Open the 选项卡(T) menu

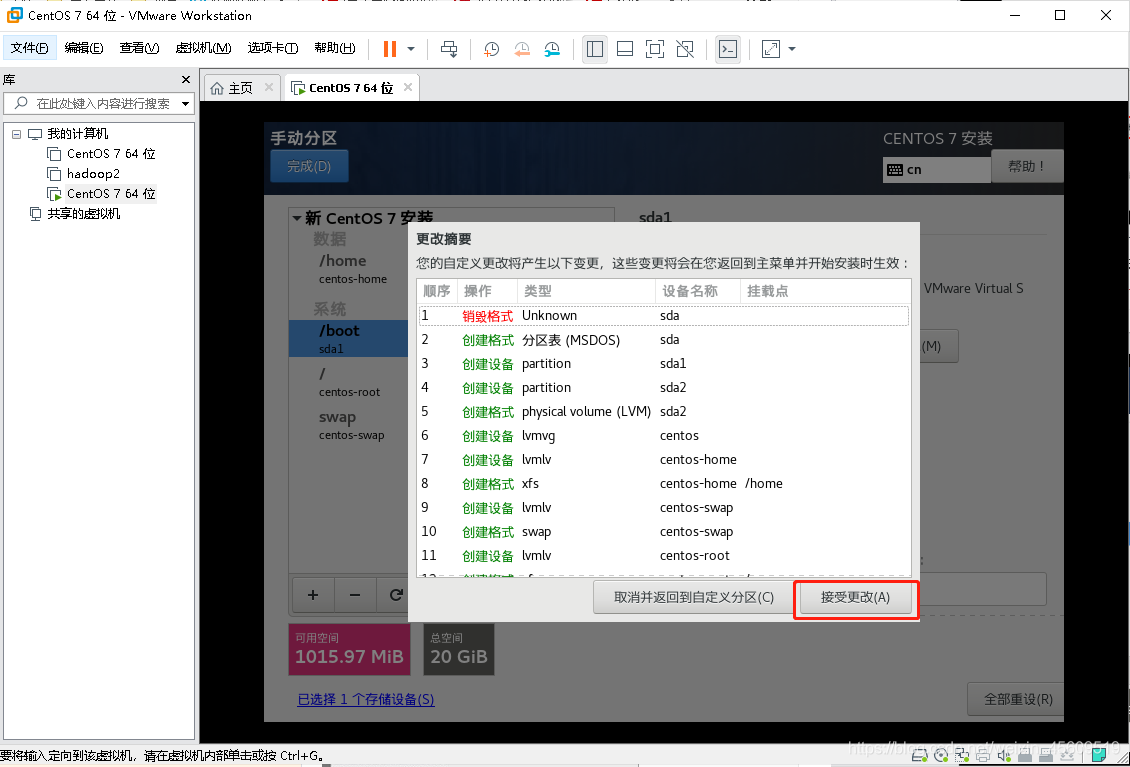[273, 48]
